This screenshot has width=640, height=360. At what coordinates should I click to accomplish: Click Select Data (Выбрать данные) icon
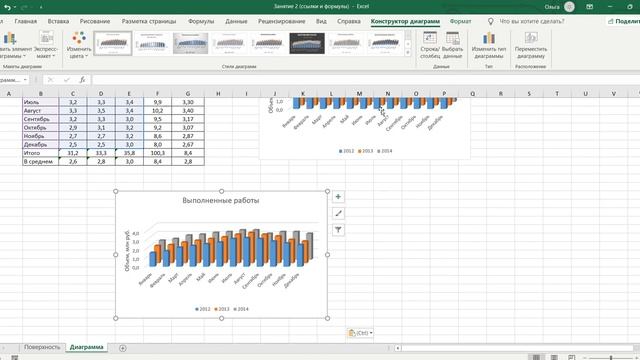[x=453, y=45]
